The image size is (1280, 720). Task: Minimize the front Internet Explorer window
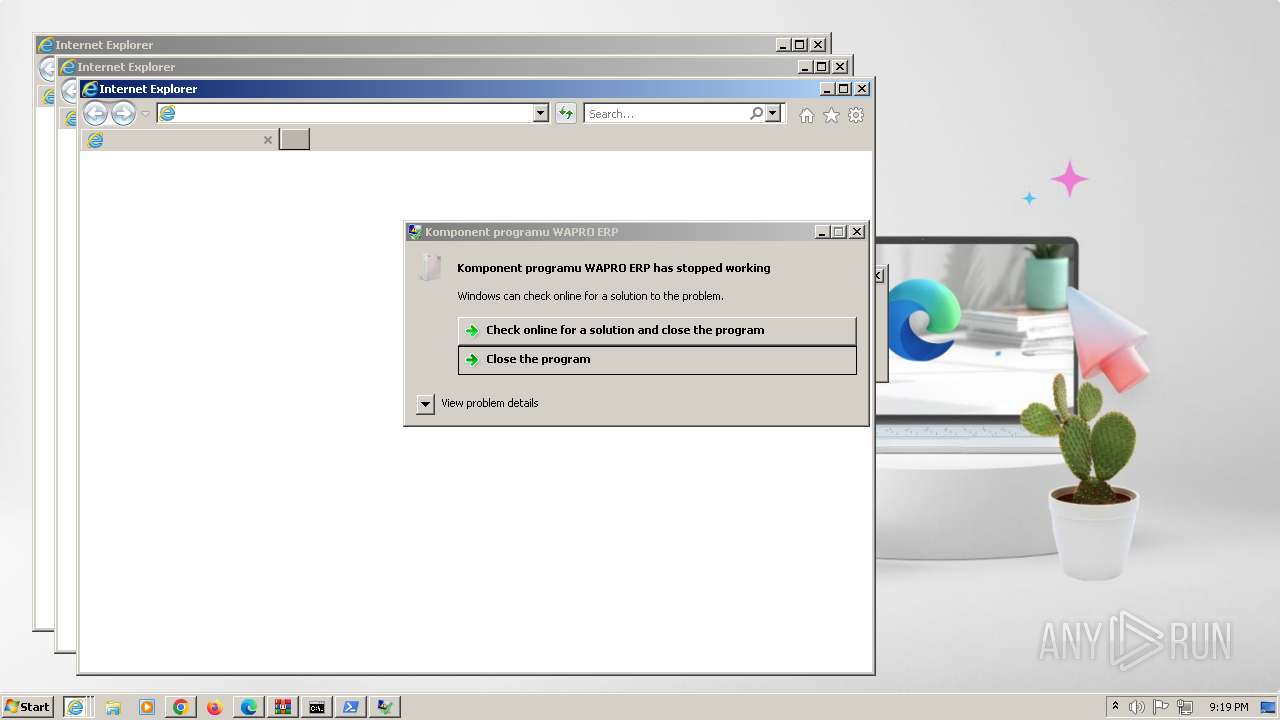click(827, 89)
